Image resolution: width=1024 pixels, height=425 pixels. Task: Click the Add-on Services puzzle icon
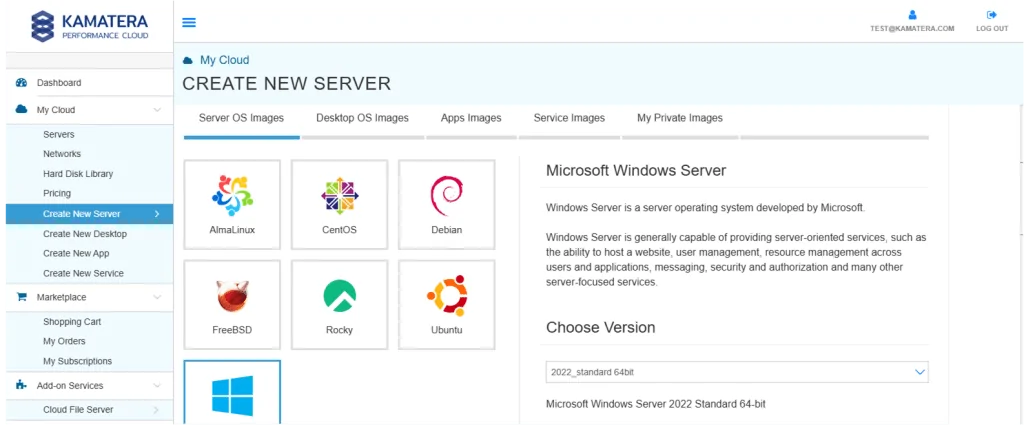(x=21, y=386)
